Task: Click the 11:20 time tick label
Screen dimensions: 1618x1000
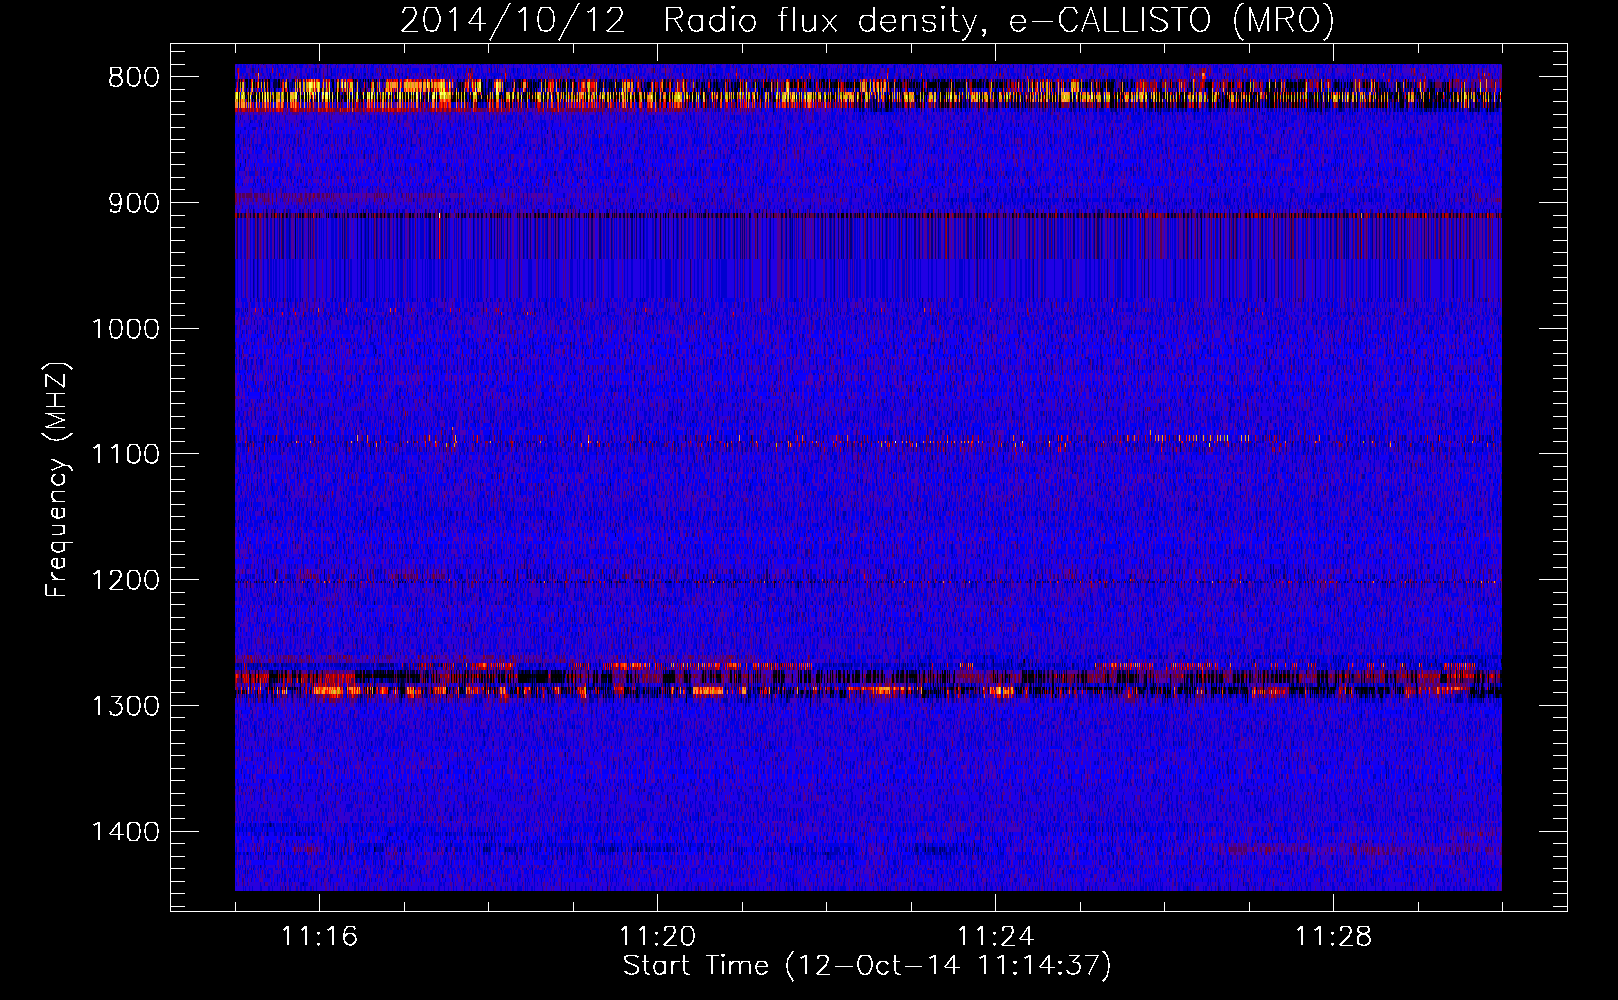Action: coord(657,937)
